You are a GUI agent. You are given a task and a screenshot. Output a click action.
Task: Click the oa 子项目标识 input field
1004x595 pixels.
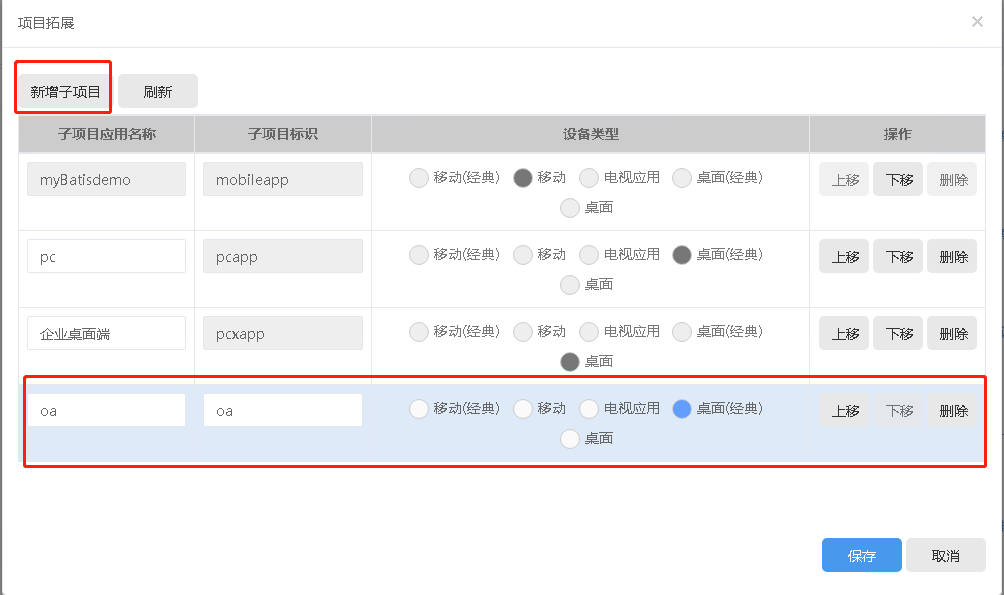click(283, 410)
